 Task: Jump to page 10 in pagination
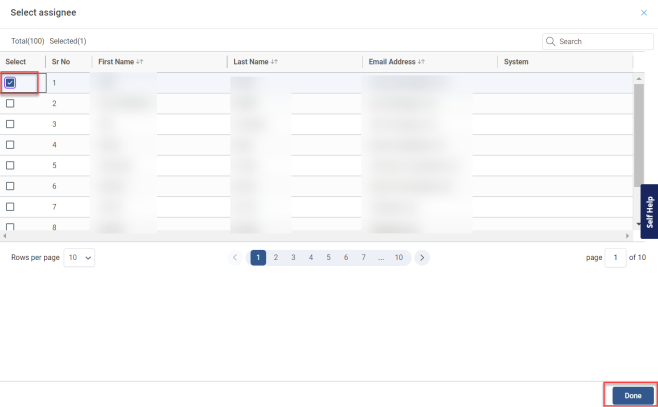[x=398, y=257]
